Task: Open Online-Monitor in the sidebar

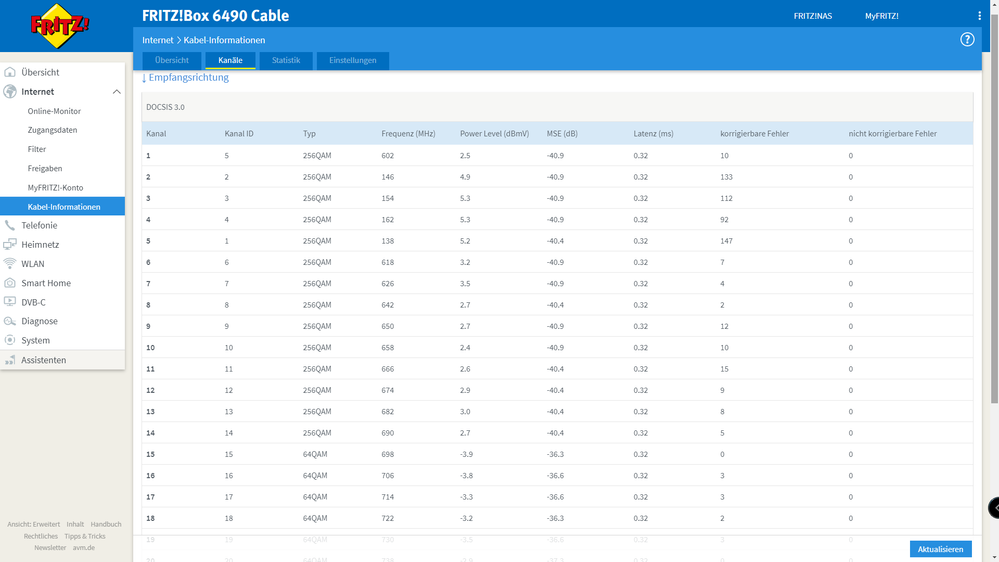Action: pyautogui.click(x=54, y=111)
